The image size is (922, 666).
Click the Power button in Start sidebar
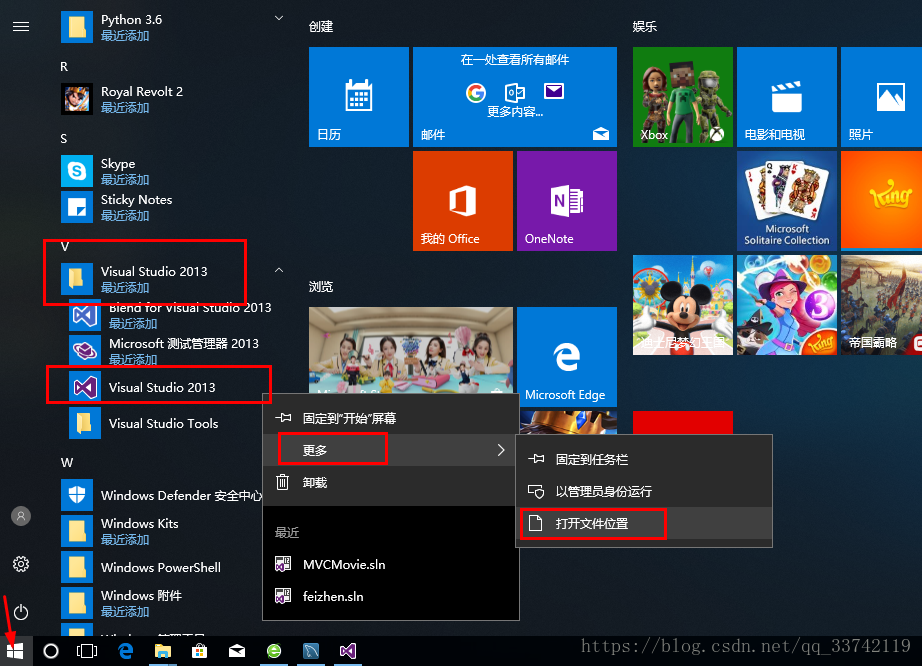21,613
